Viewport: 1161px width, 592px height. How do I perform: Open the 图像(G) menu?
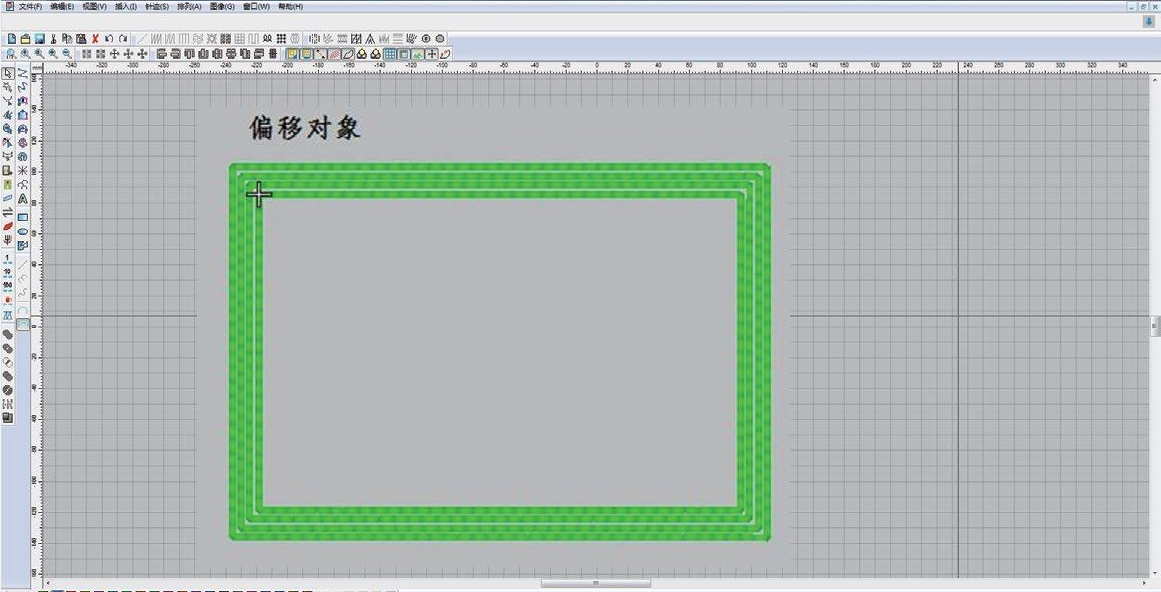point(222,7)
